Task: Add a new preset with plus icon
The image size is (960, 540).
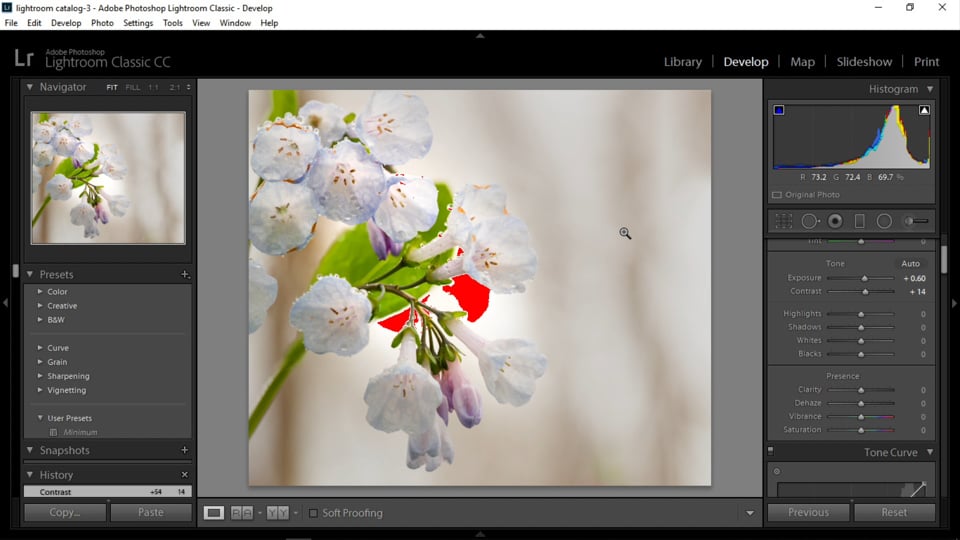Action: 185,274
